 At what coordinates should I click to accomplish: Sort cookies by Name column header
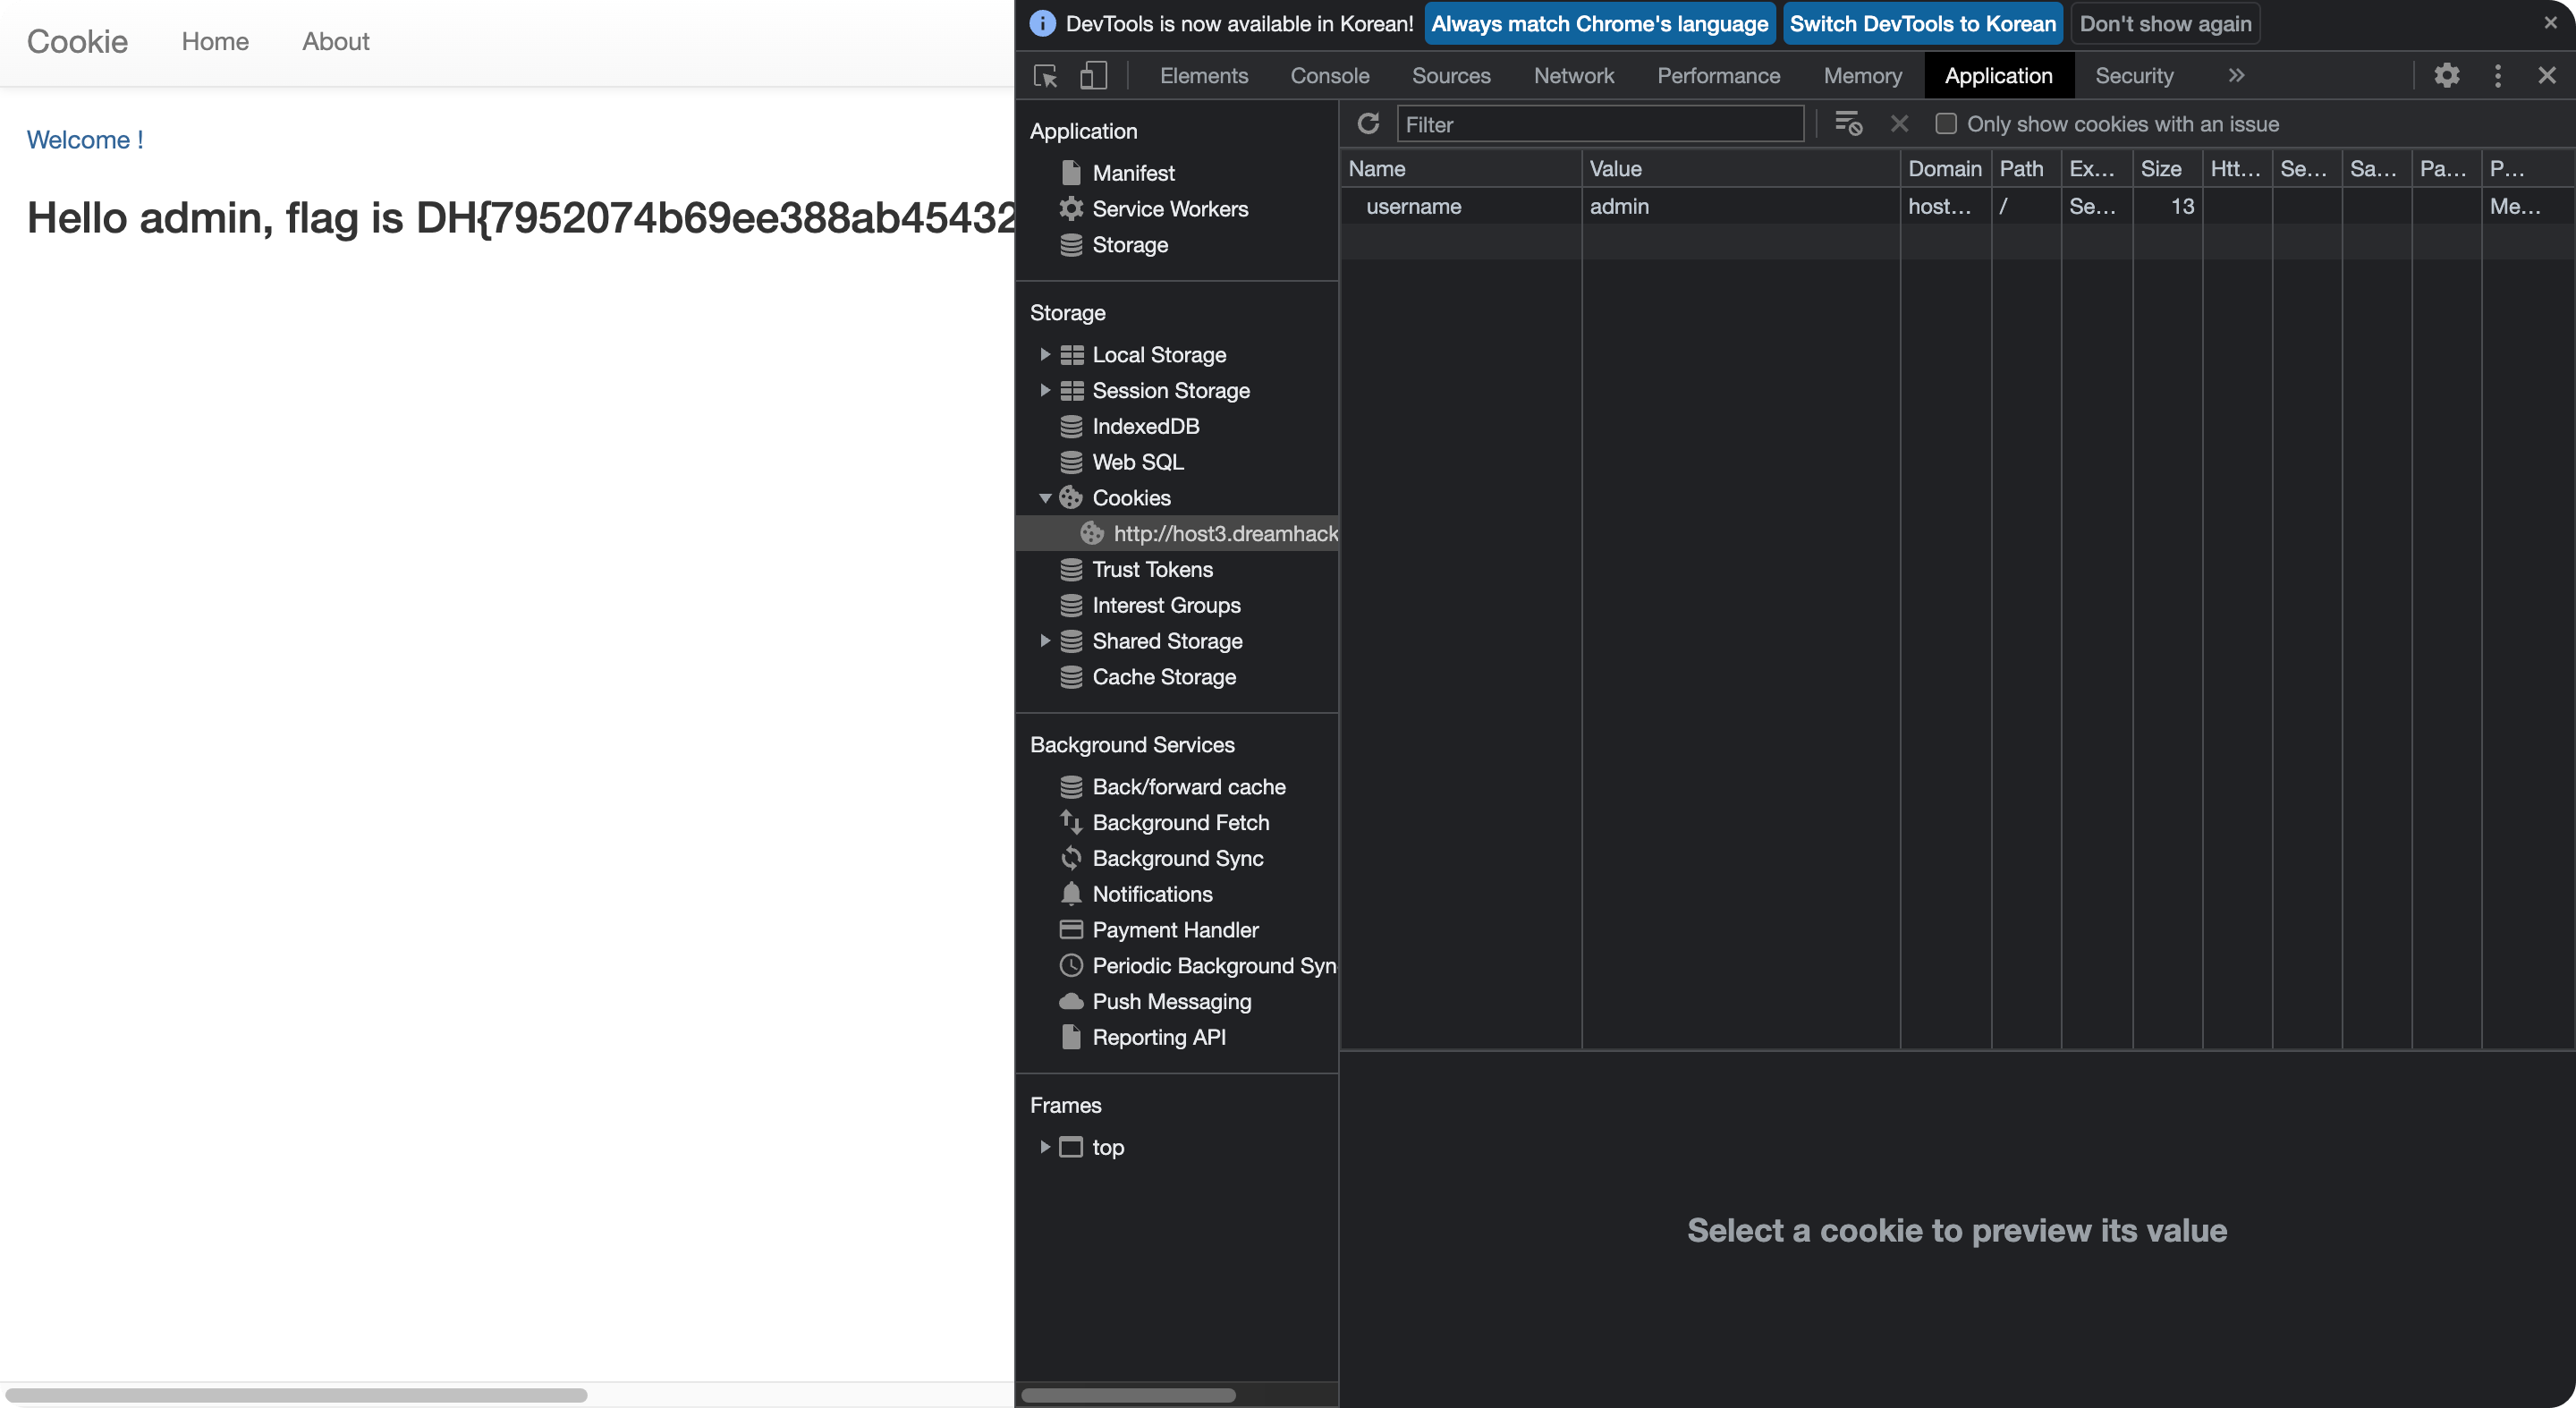pos(1460,168)
